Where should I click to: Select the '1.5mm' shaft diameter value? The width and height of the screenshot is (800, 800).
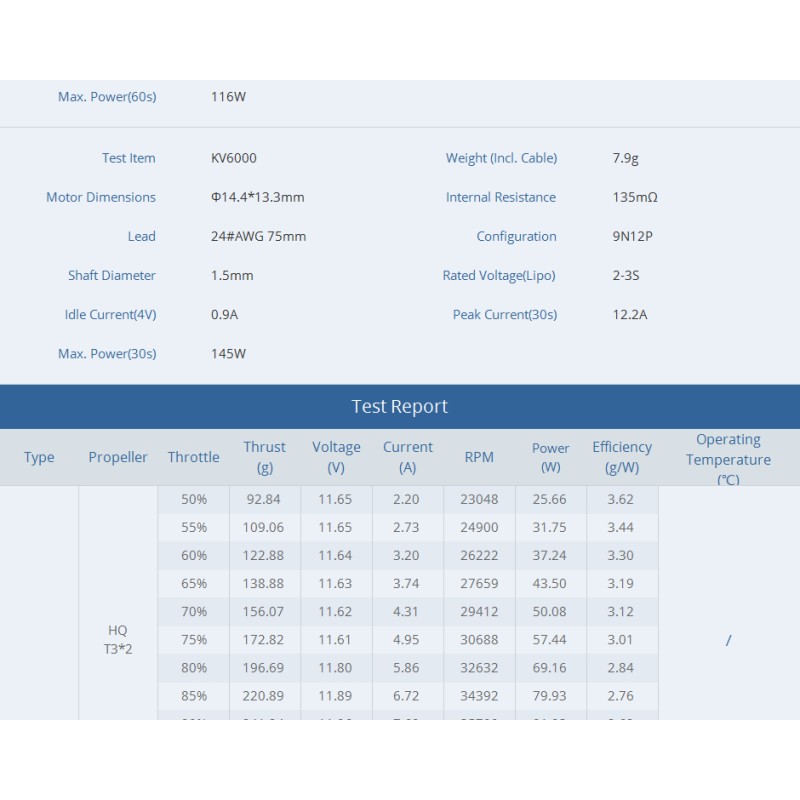[232, 276]
